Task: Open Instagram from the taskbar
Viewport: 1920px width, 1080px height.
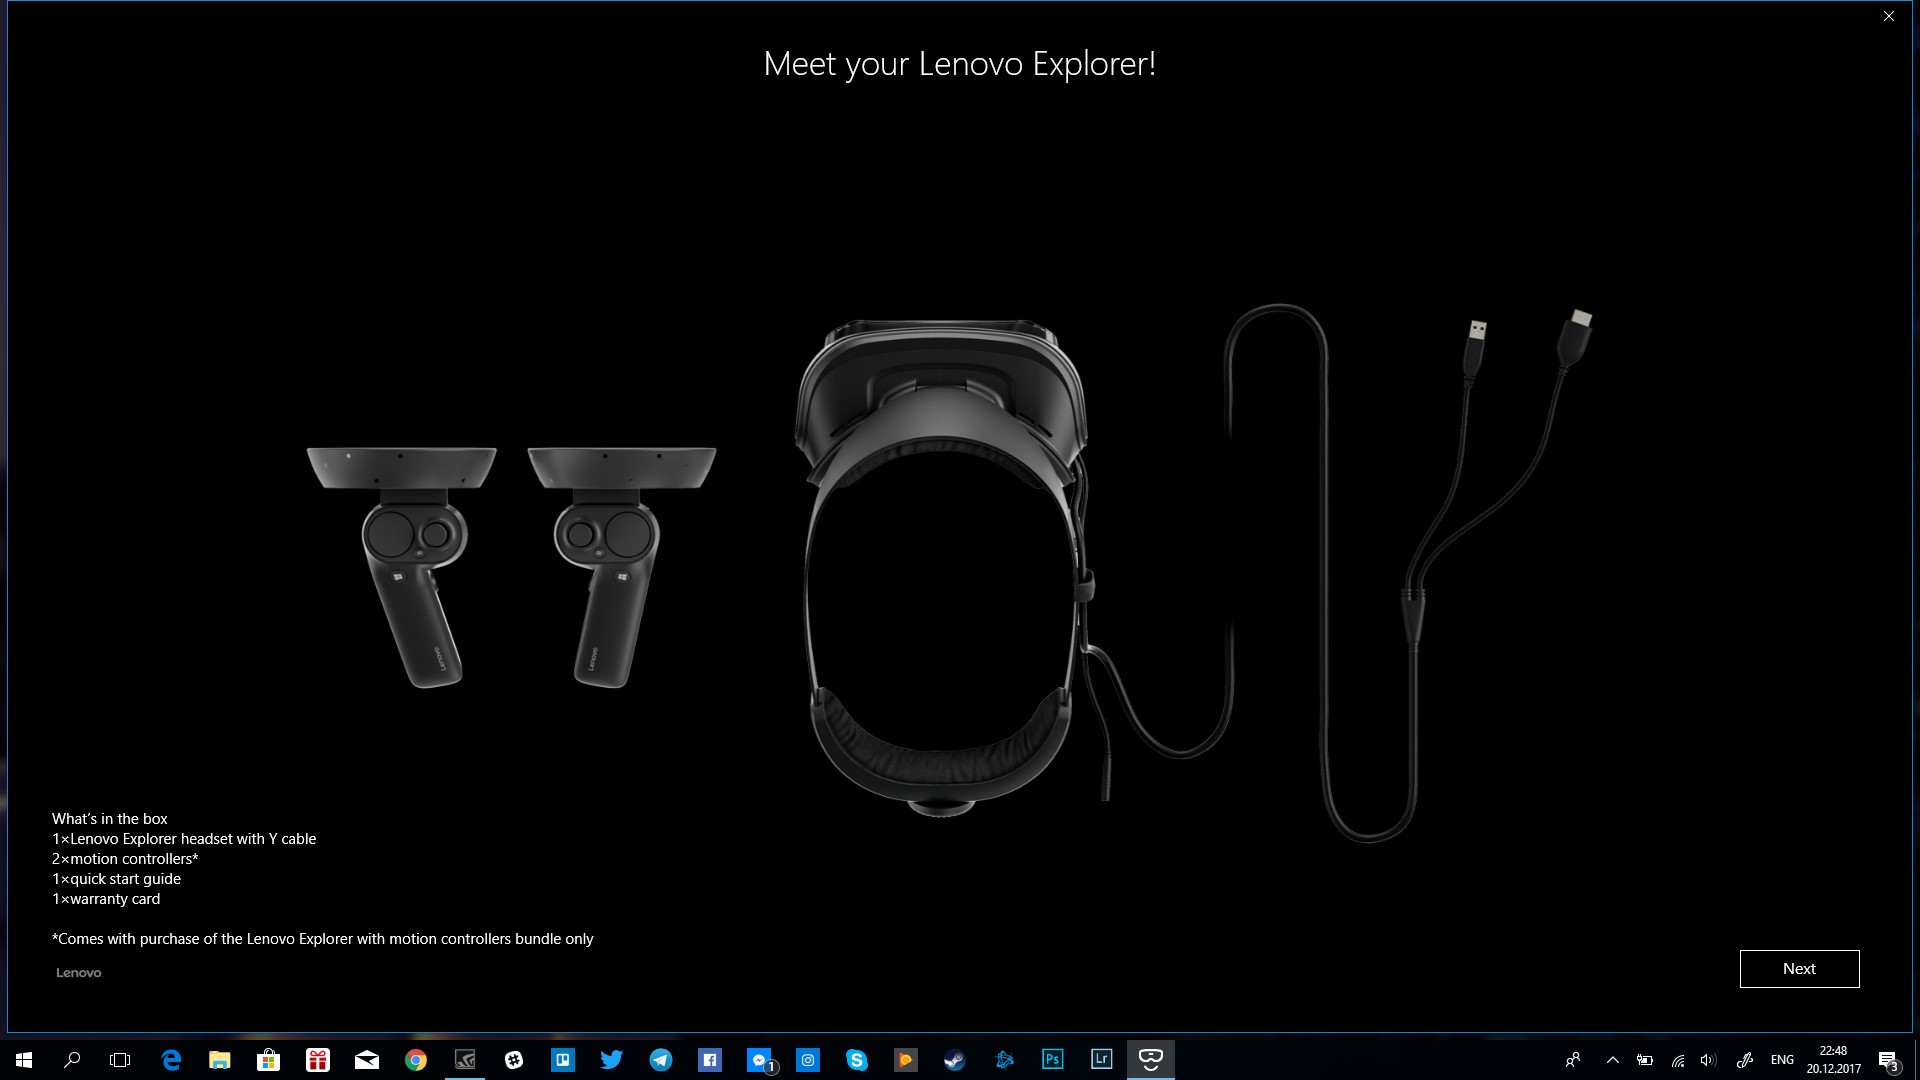Action: point(808,1059)
